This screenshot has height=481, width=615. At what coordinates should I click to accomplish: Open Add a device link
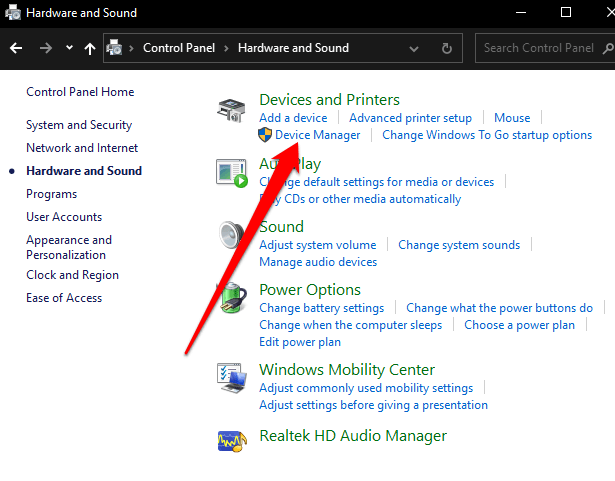293,118
